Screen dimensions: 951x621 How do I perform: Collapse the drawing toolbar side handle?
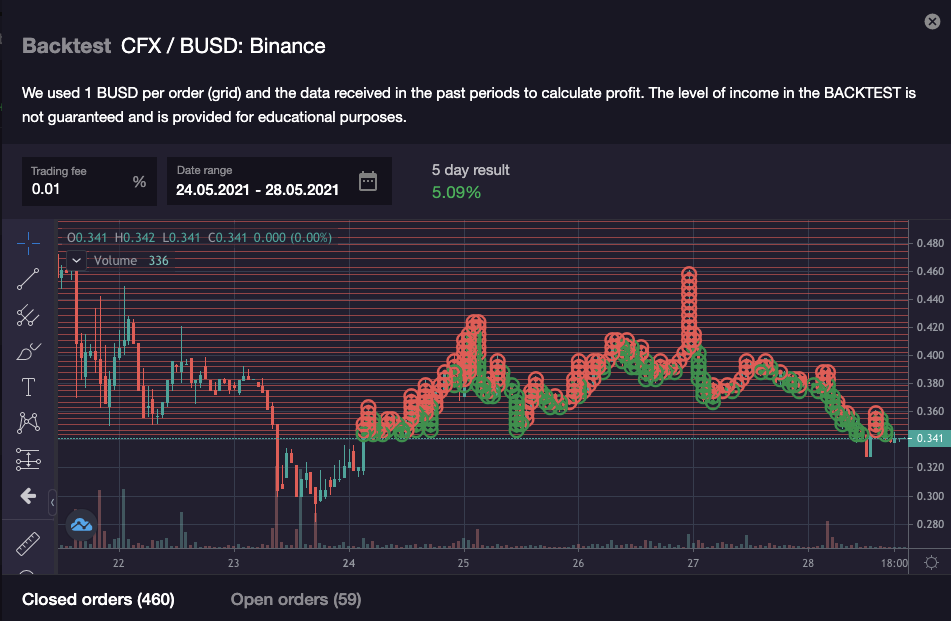(x=53, y=502)
